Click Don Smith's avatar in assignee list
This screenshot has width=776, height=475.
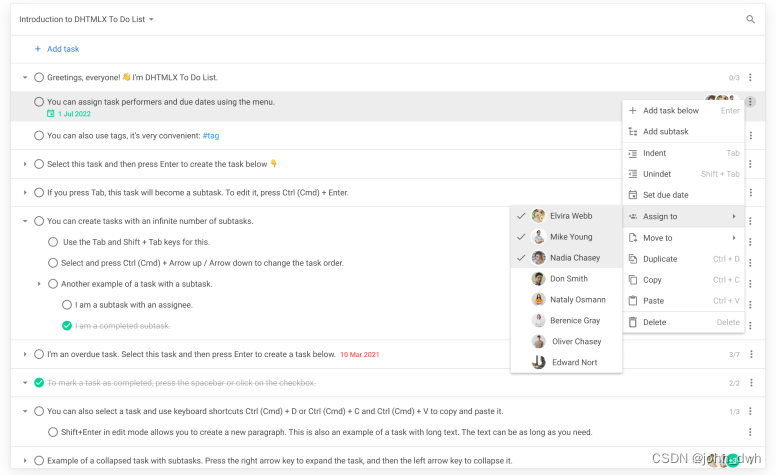point(538,279)
